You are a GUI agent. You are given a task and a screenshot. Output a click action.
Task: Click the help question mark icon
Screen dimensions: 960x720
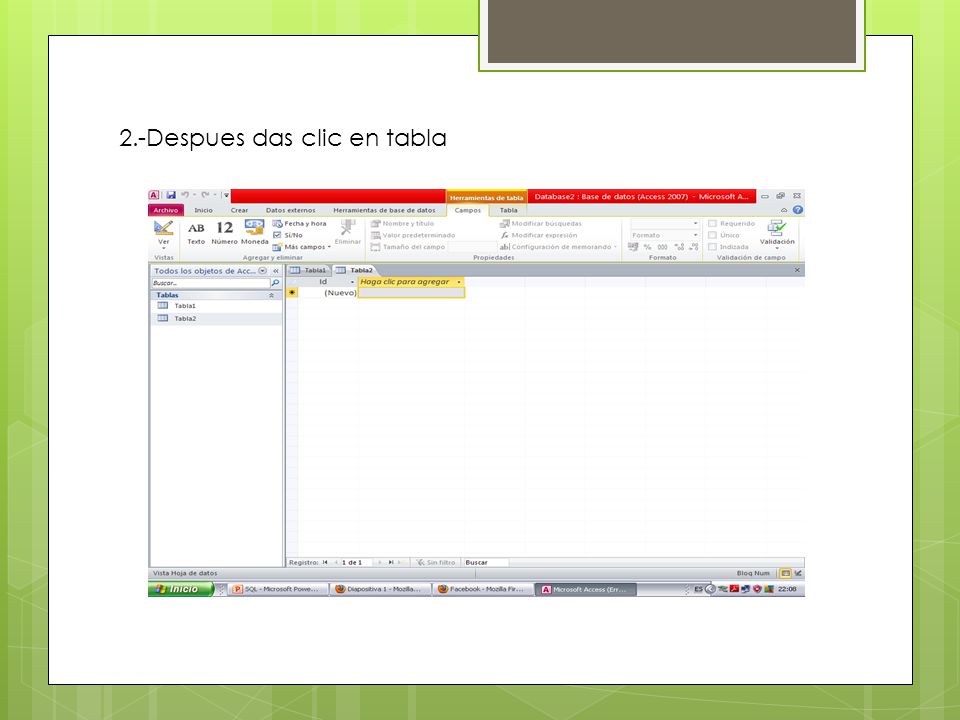[797, 210]
